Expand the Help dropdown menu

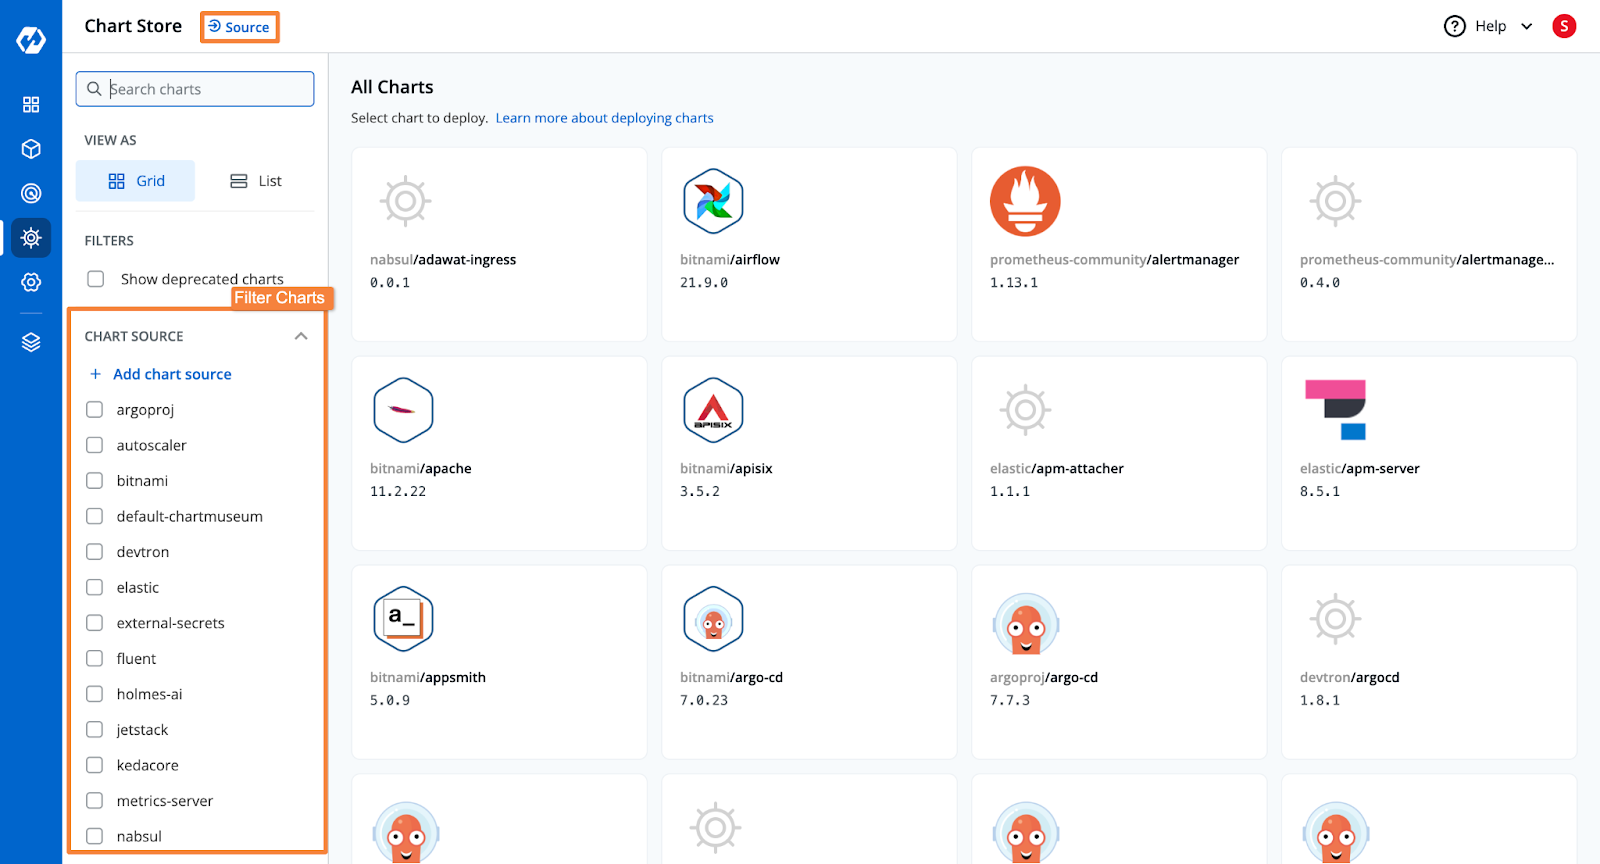(x=1527, y=26)
